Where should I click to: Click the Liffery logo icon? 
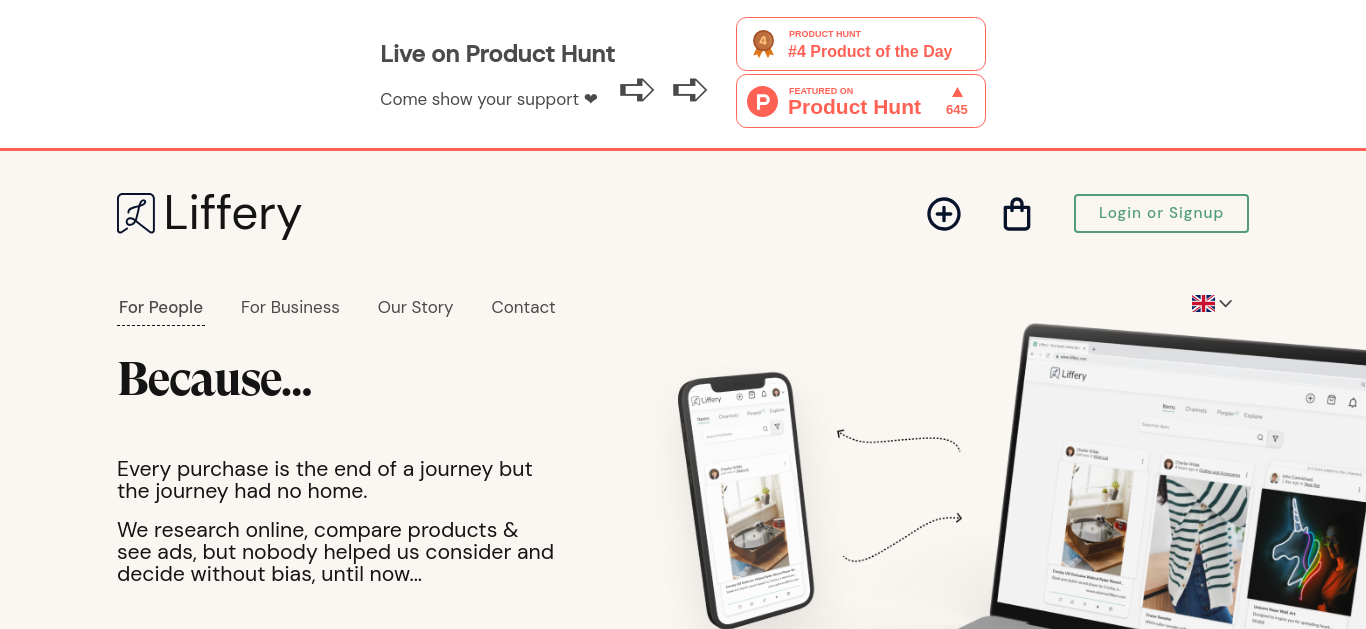(x=136, y=213)
